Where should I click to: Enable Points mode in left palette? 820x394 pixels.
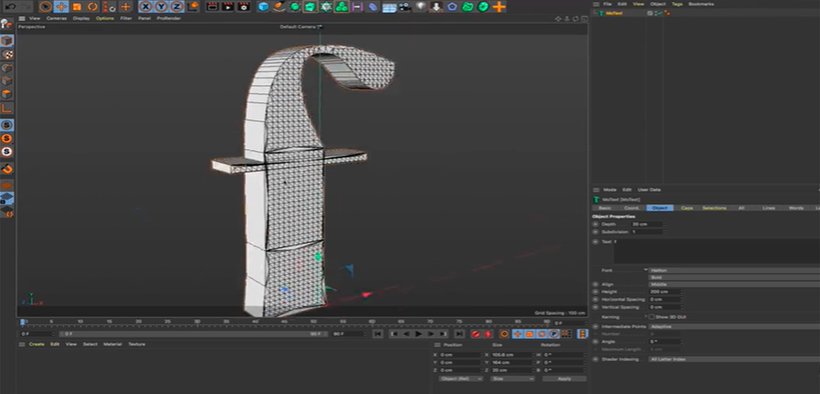pyautogui.click(x=7, y=68)
